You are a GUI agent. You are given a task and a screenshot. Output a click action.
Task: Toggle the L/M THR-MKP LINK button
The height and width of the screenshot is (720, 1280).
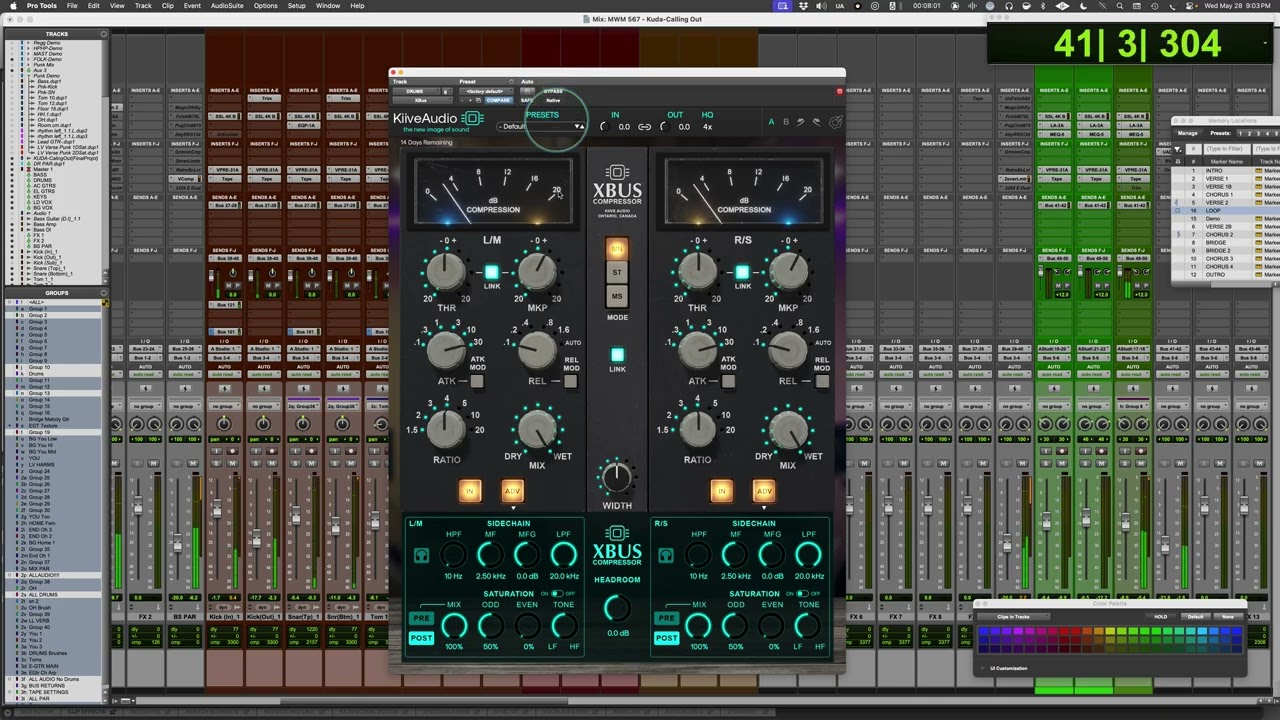tap(491, 272)
